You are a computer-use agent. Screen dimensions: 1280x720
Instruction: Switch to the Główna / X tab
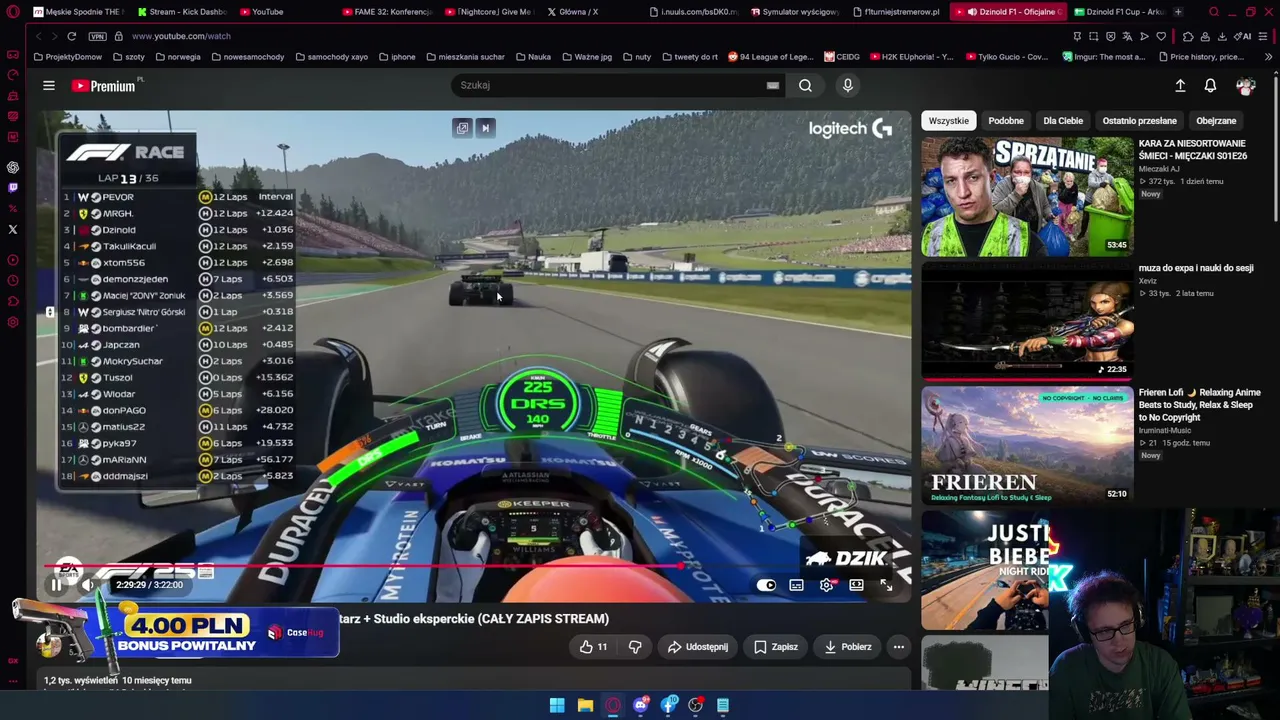pyautogui.click(x=573, y=12)
